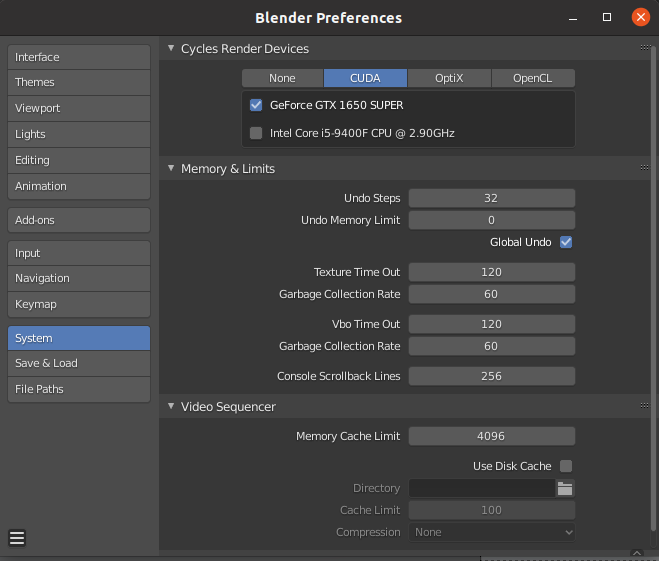659x561 pixels.
Task: Toggle the Global Undo checkbox
Action: (x=566, y=242)
